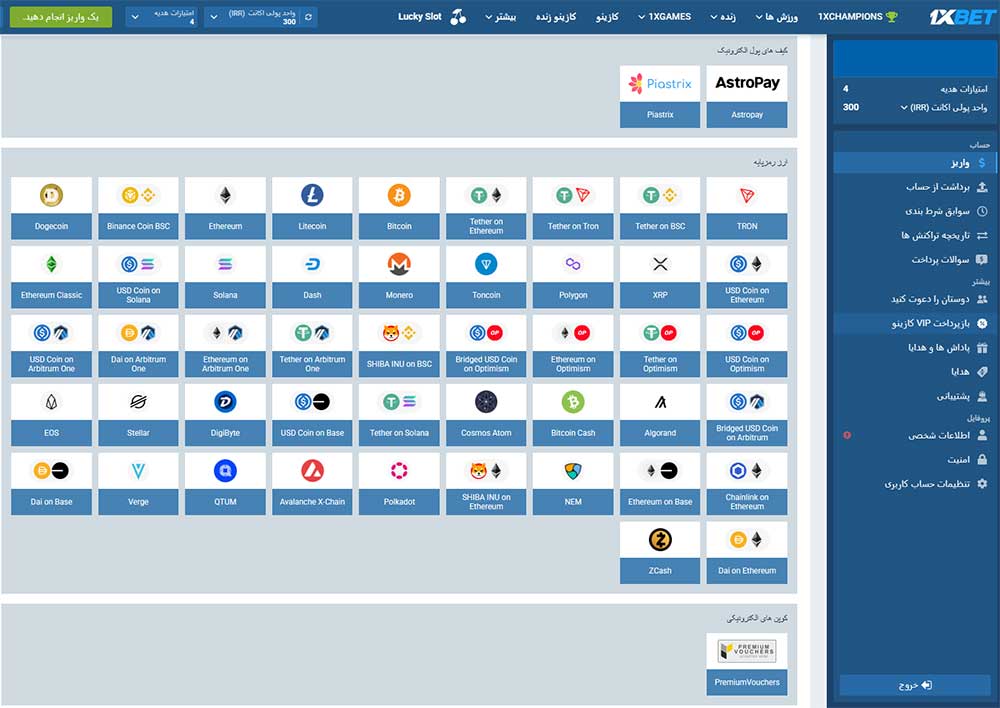The image size is (1000, 708).
Task: Open transaction history (تاریخچه تراکنش ها)
Action: pyautogui.click(x=913, y=235)
